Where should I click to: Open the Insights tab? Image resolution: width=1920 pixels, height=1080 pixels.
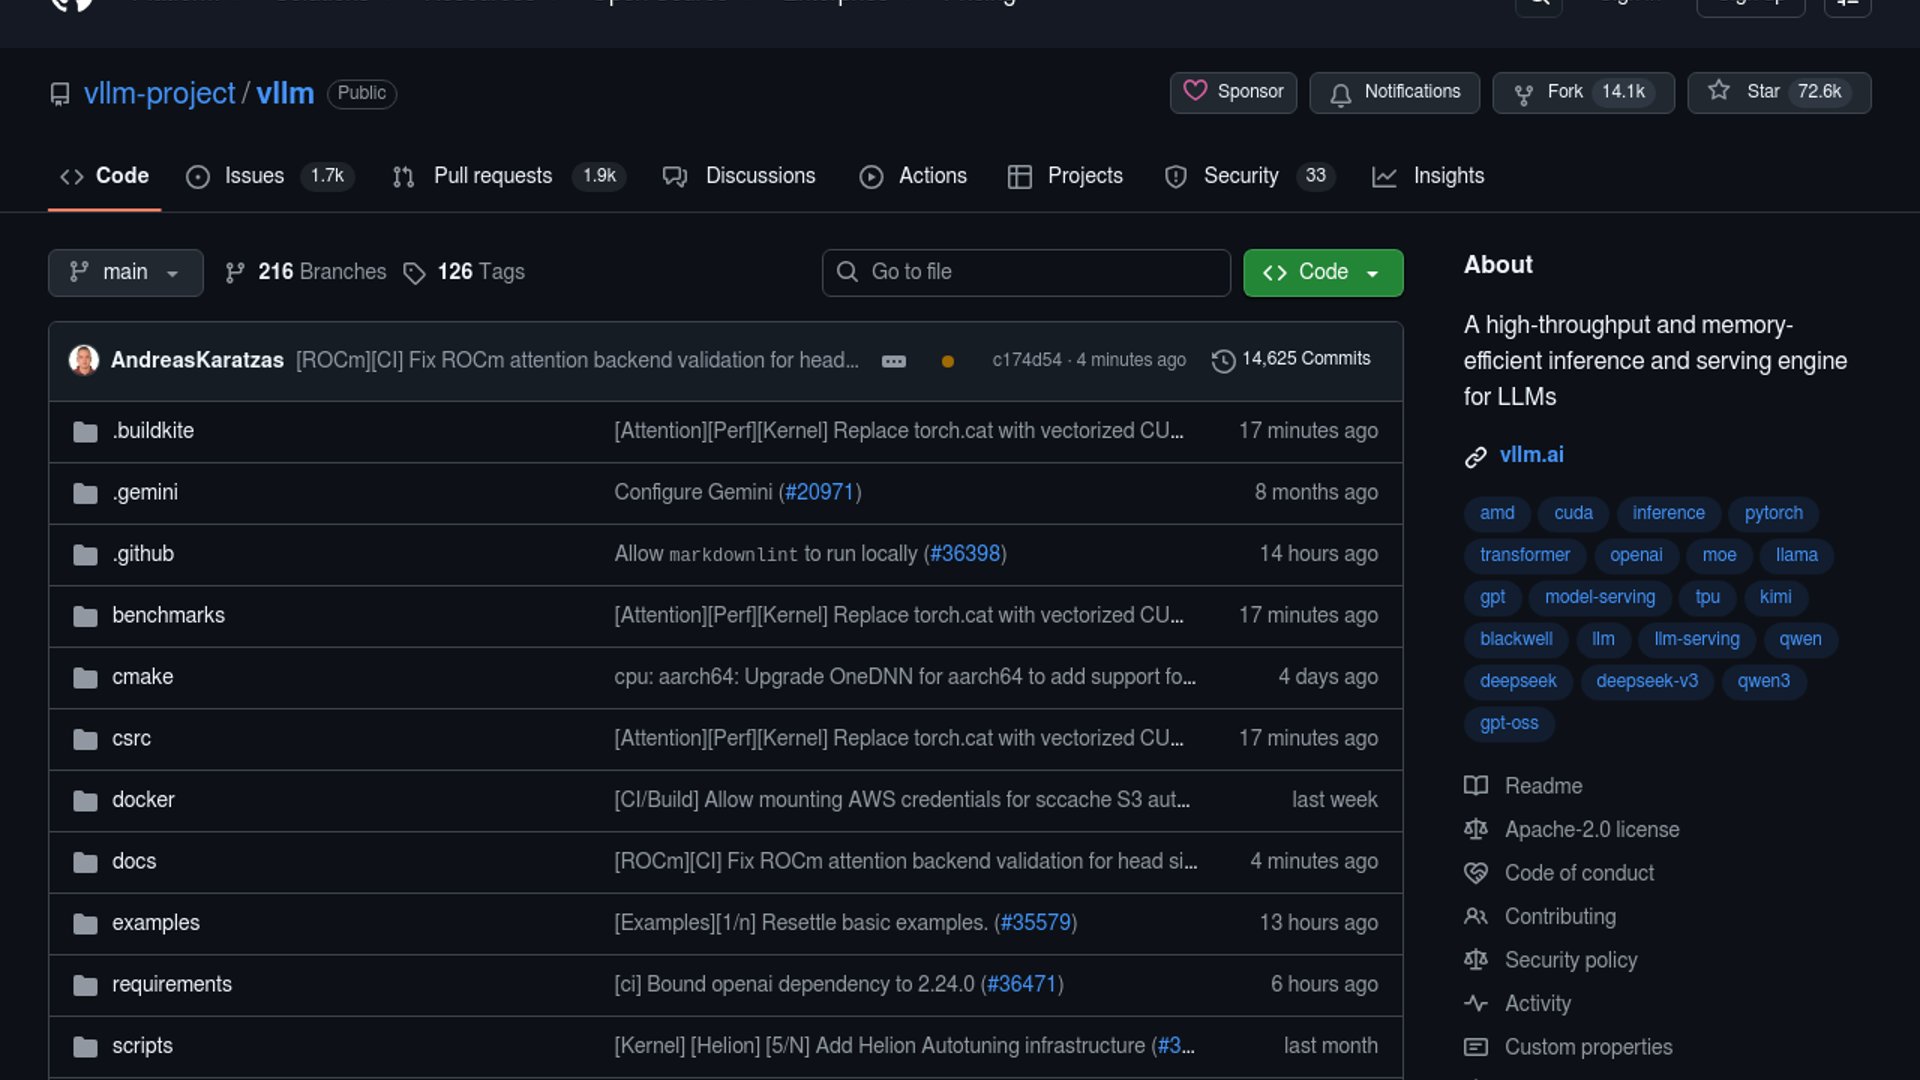(1447, 176)
